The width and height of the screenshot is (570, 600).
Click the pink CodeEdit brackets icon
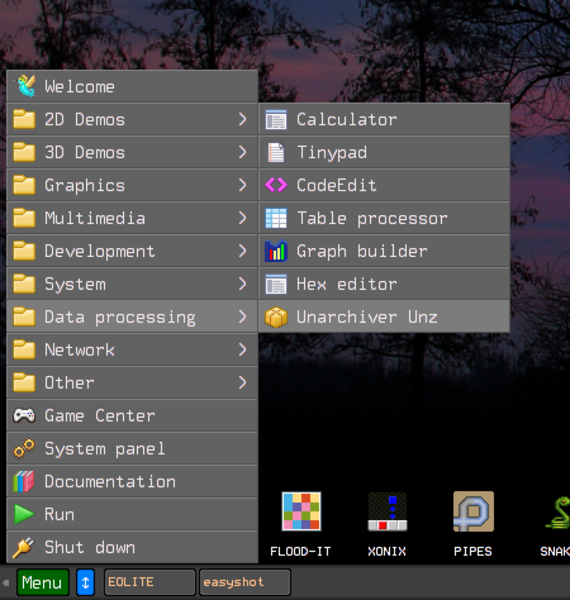[x=276, y=185]
